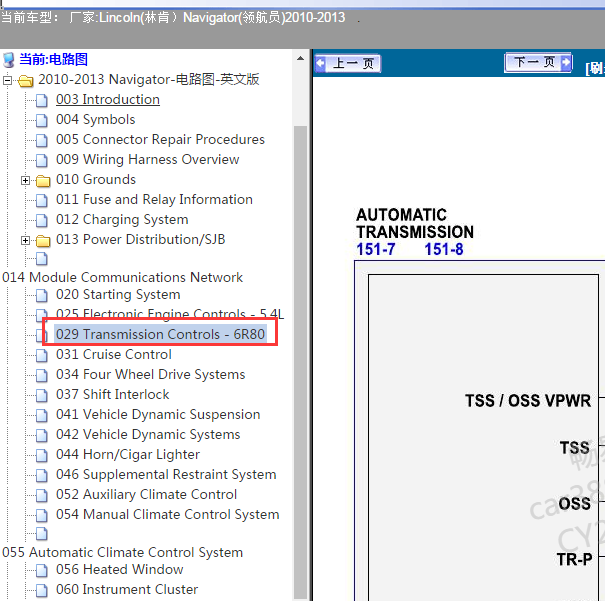Image resolution: width=605 pixels, height=601 pixels.
Task: Open 042 Vehicle Dynamic Systems
Action: [148, 435]
